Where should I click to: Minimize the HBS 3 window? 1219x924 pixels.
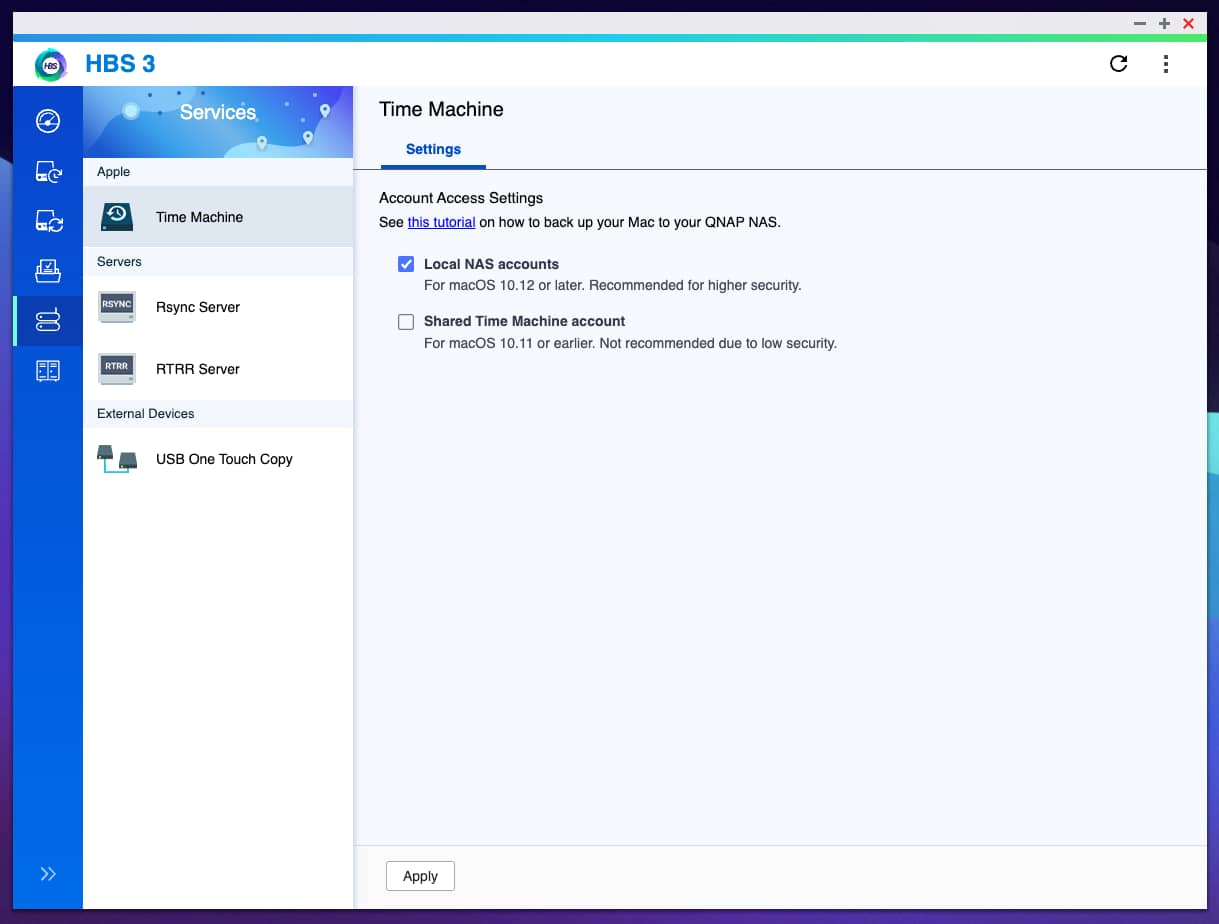pyautogui.click(x=1140, y=23)
